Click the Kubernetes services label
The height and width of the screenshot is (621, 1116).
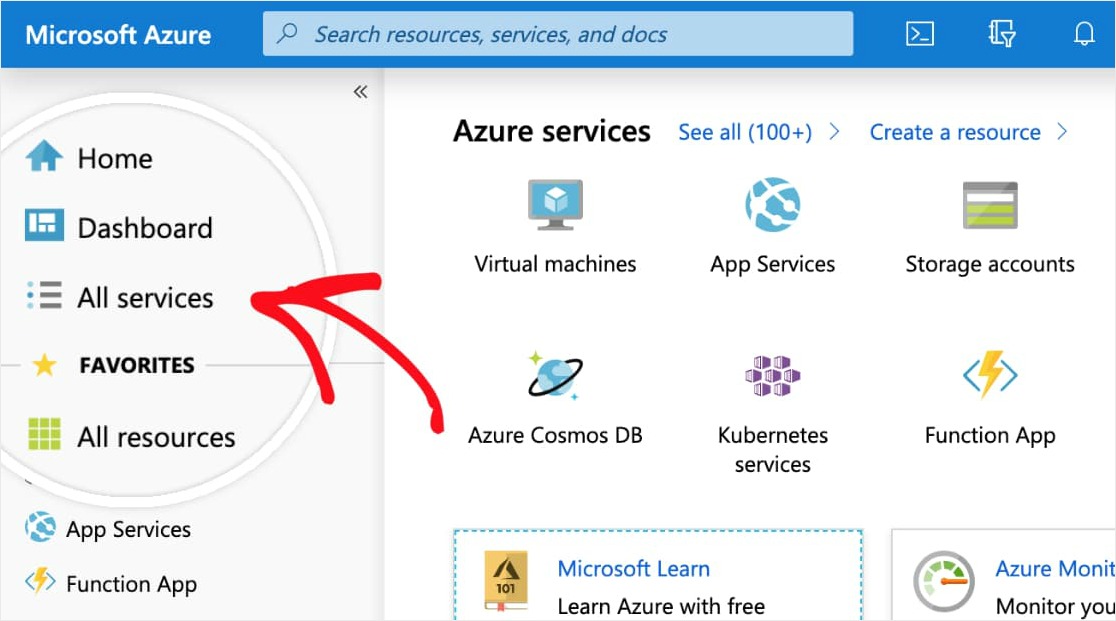point(772,450)
